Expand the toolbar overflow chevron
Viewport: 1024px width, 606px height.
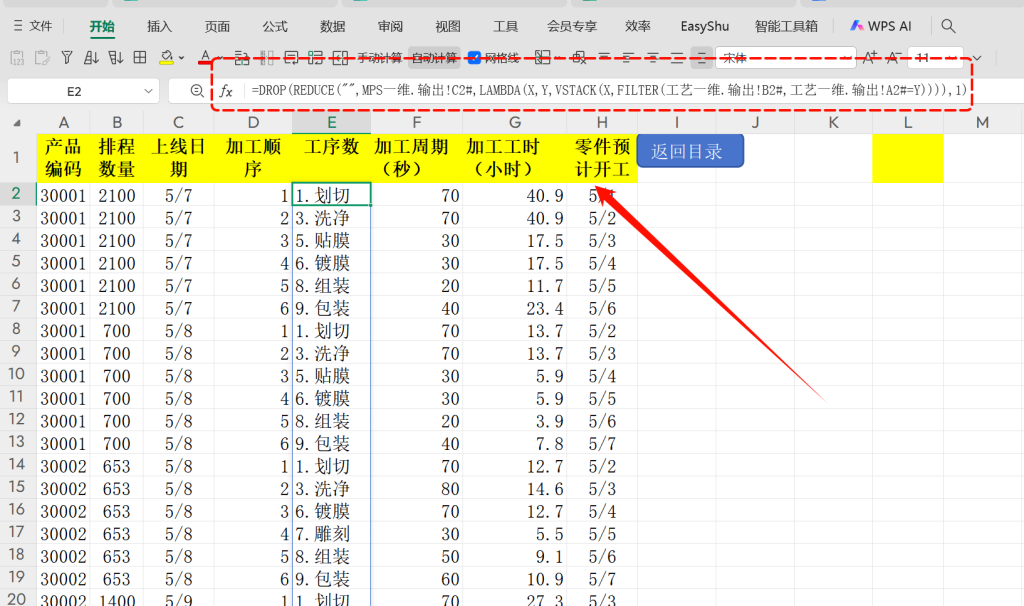click(977, 58)
